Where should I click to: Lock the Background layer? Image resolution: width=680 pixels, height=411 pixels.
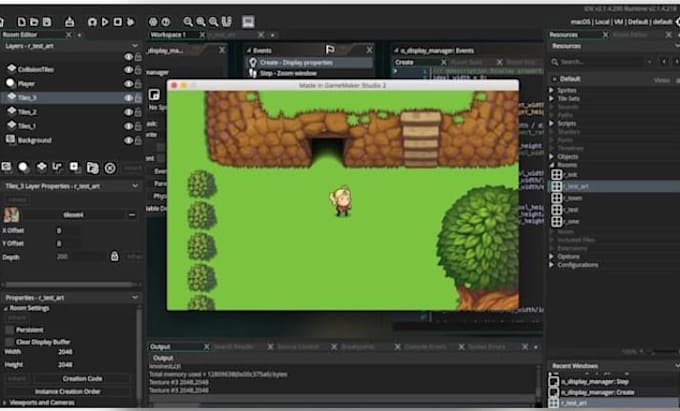point(138,140)
